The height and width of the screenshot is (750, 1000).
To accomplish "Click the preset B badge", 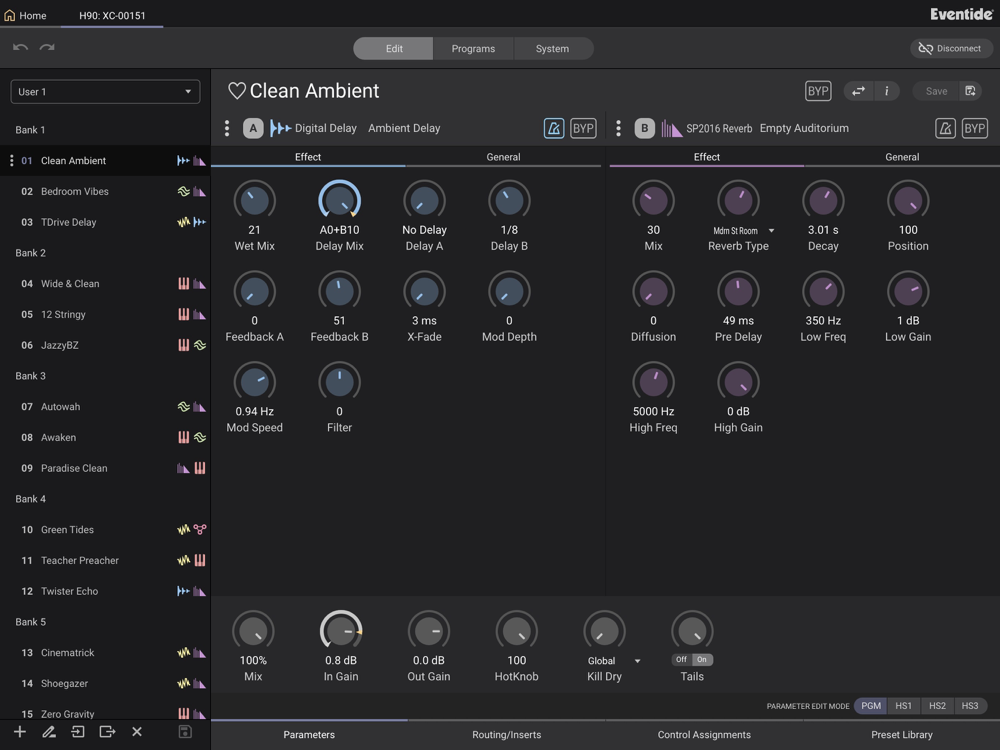I will tap(644, 128).
